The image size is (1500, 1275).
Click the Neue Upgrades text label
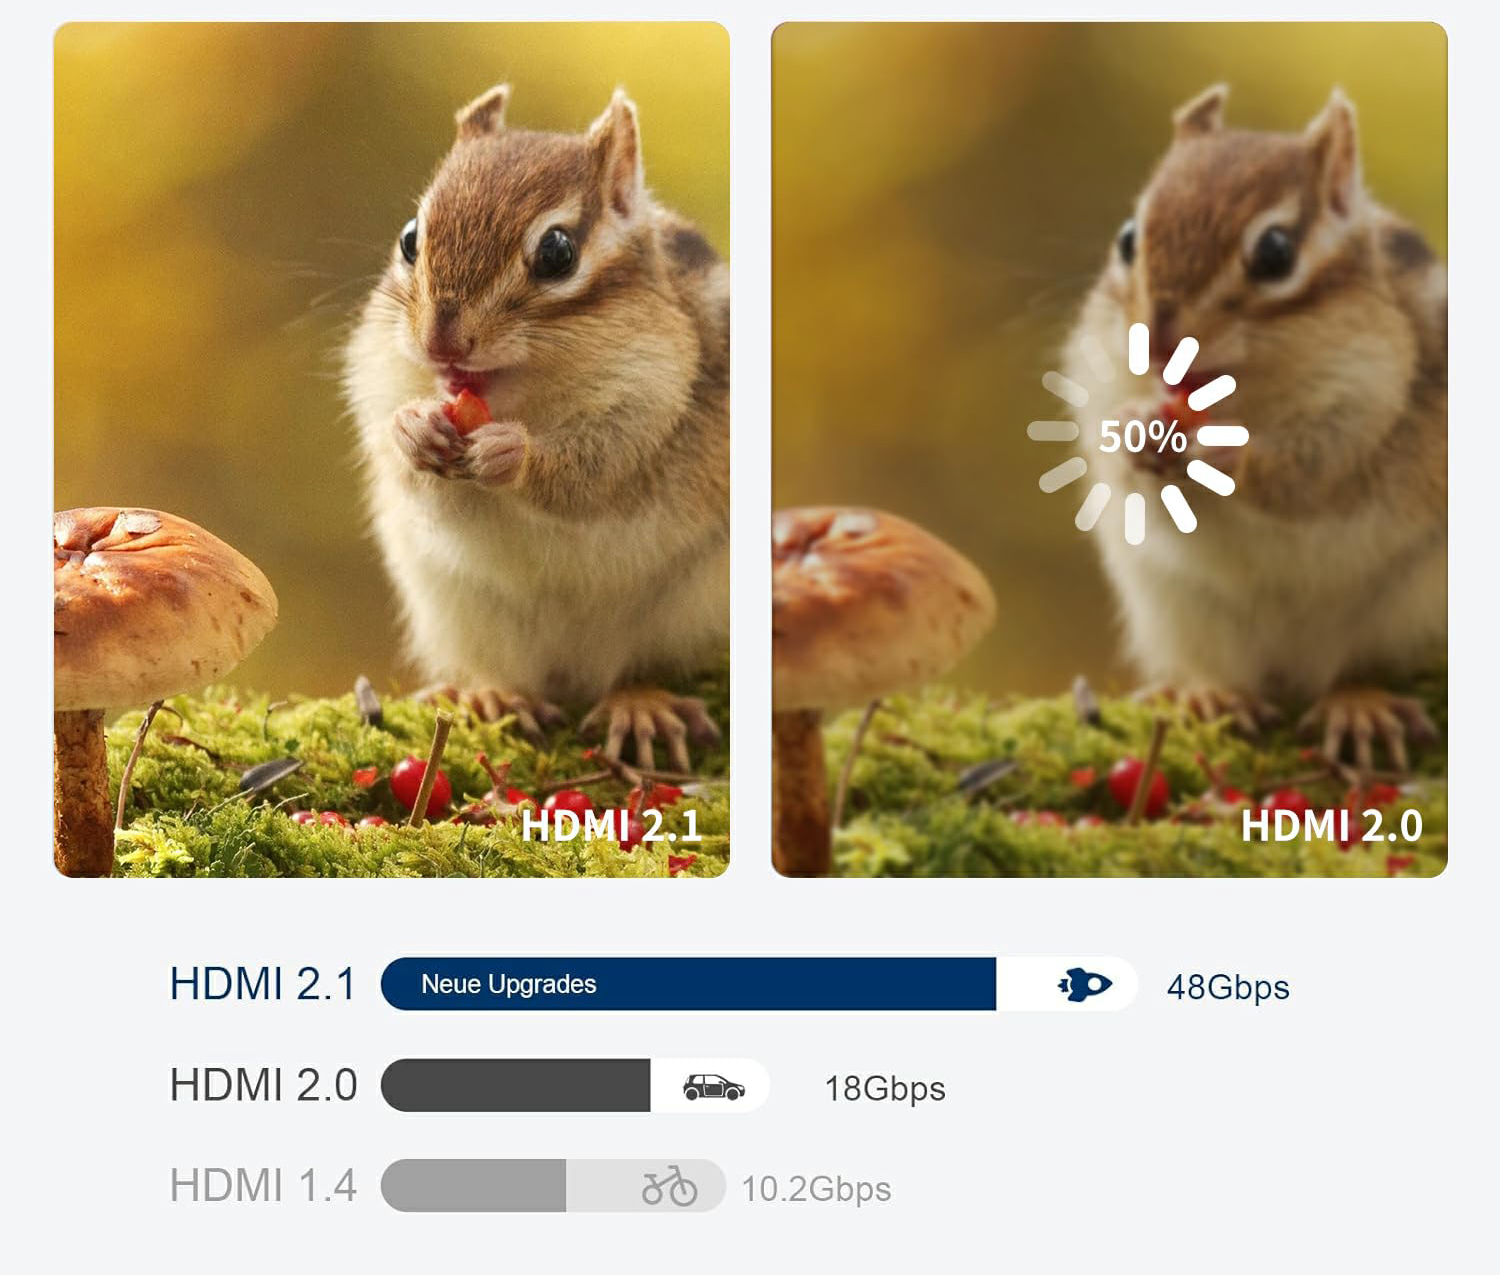tap(508, 984)
